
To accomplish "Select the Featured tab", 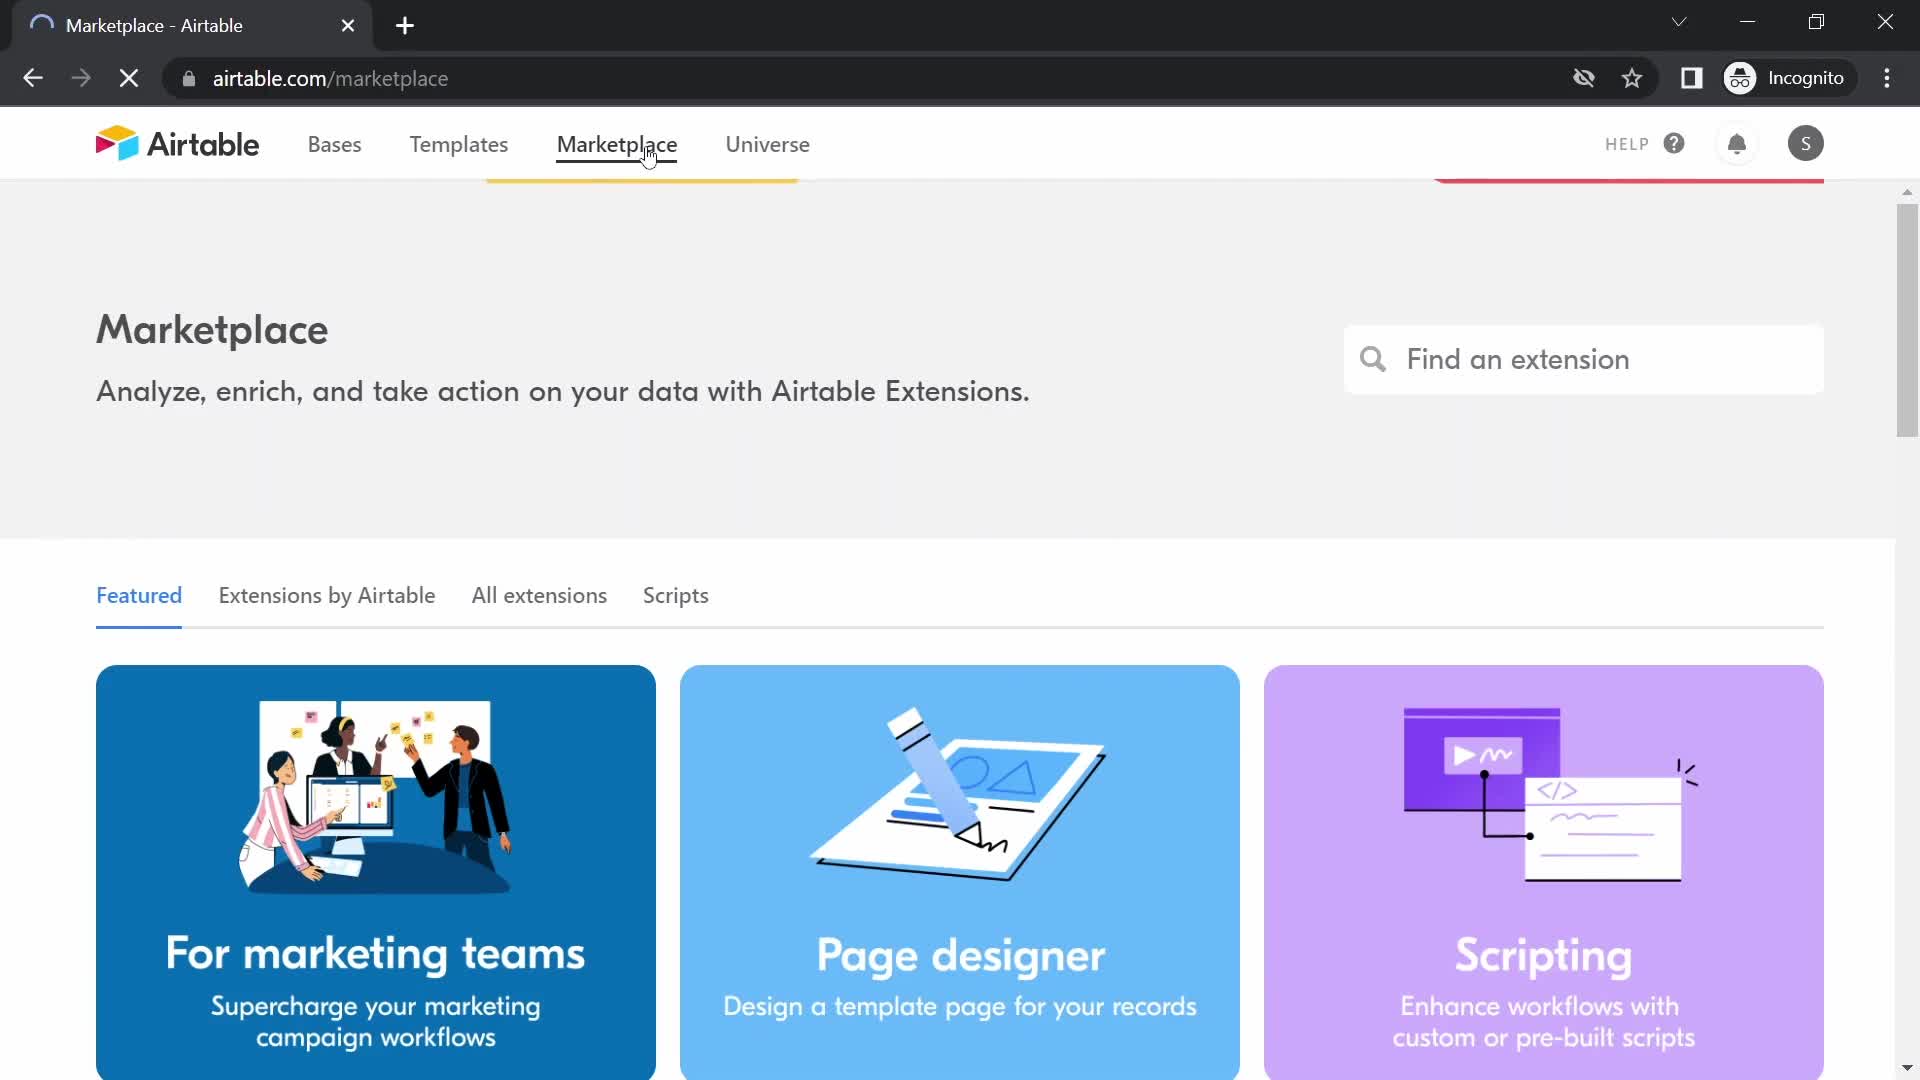I will click(x=138, y=595).
